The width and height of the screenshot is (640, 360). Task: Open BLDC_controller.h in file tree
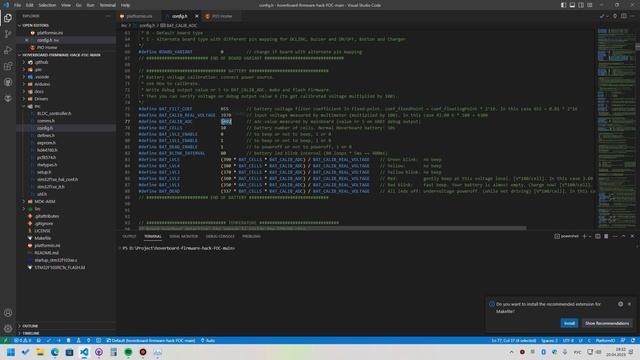point(54,113)
